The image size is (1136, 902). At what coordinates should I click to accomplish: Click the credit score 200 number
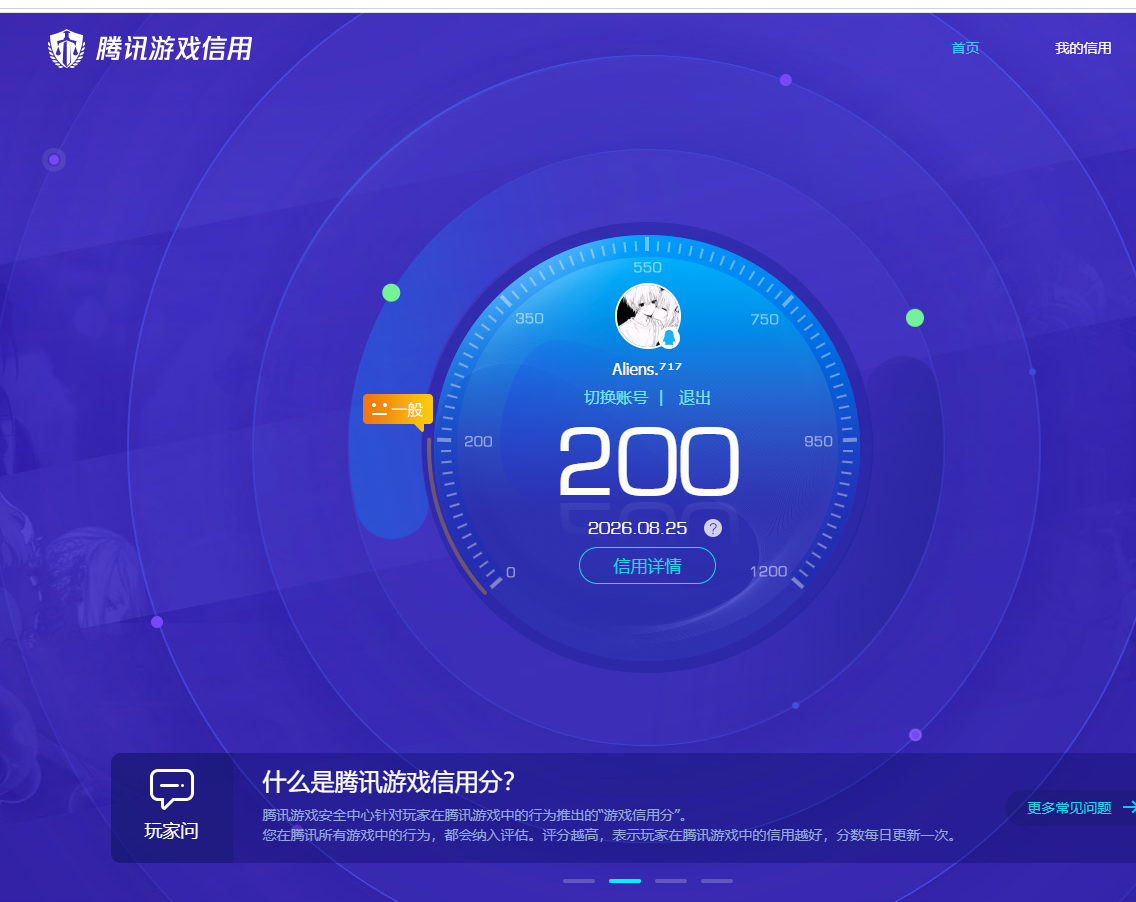coord(648,461)
